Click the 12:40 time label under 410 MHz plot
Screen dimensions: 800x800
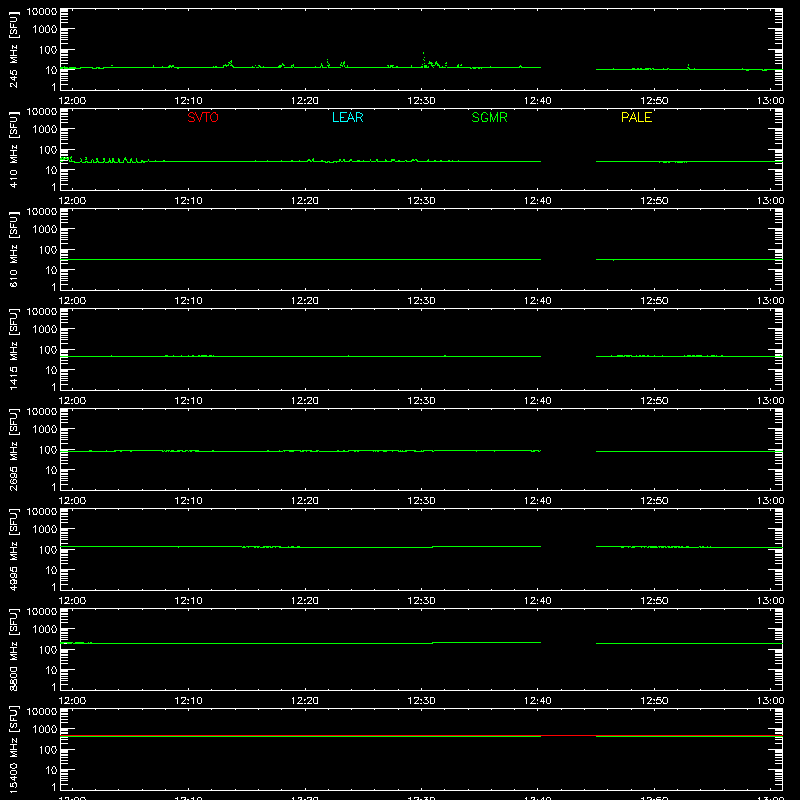coord(538,201)
